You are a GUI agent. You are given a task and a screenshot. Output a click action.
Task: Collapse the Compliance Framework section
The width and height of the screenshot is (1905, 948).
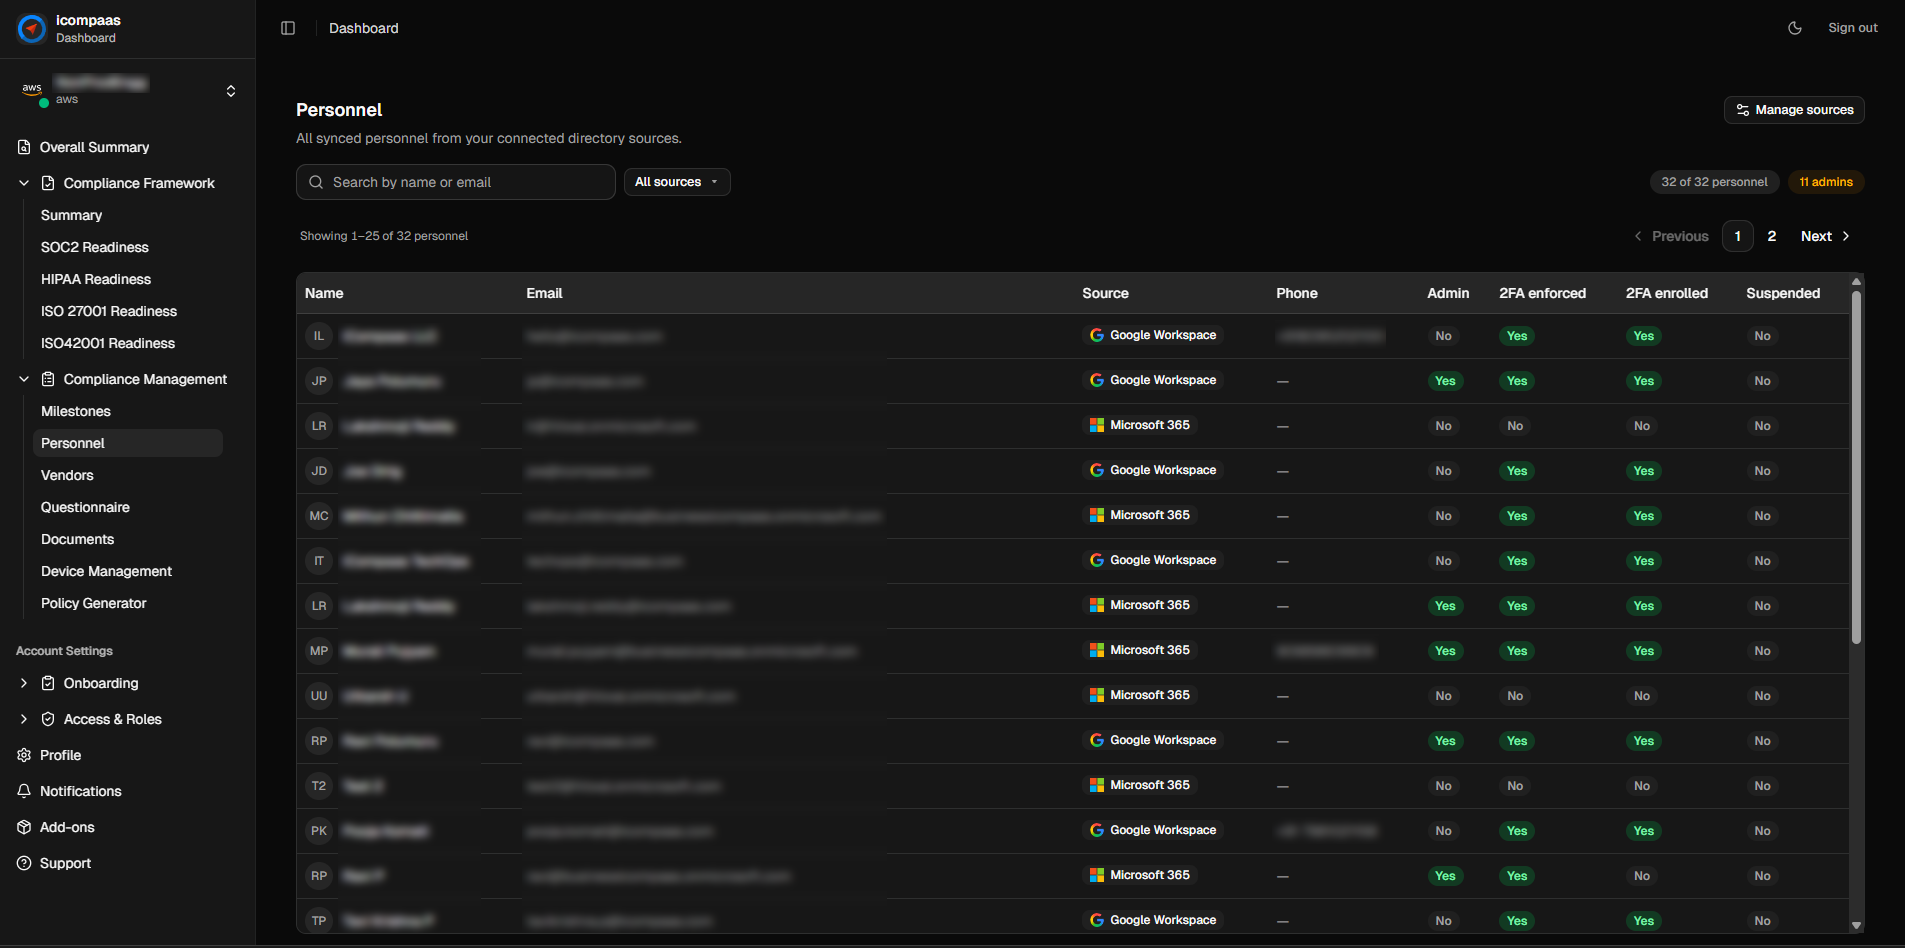(x=24, y=183)
